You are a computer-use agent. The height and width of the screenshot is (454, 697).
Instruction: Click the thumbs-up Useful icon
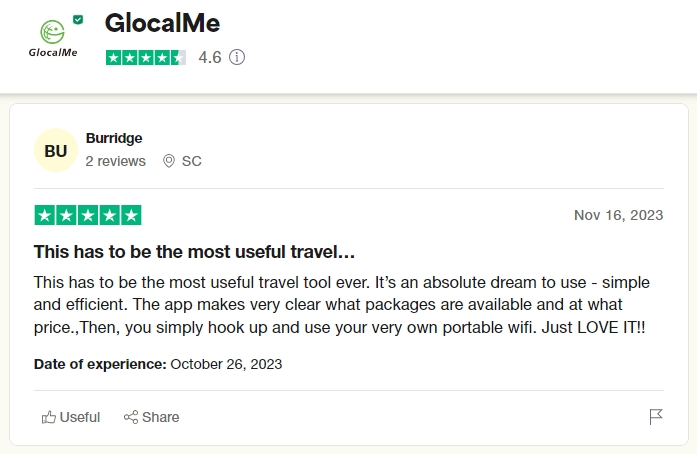[49, 417]
